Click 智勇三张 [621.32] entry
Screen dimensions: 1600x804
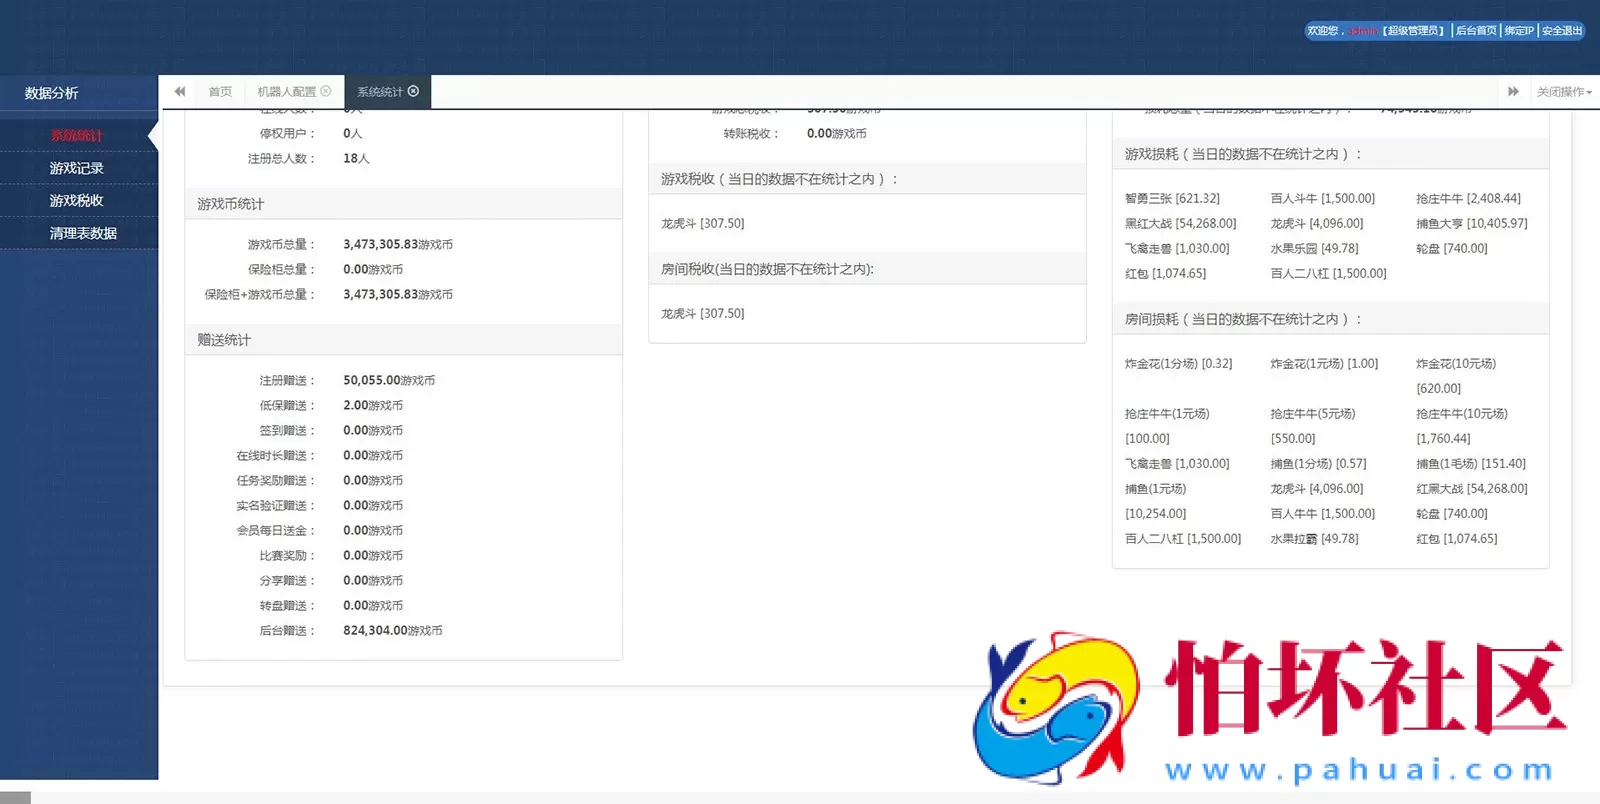coord(1172,198)
